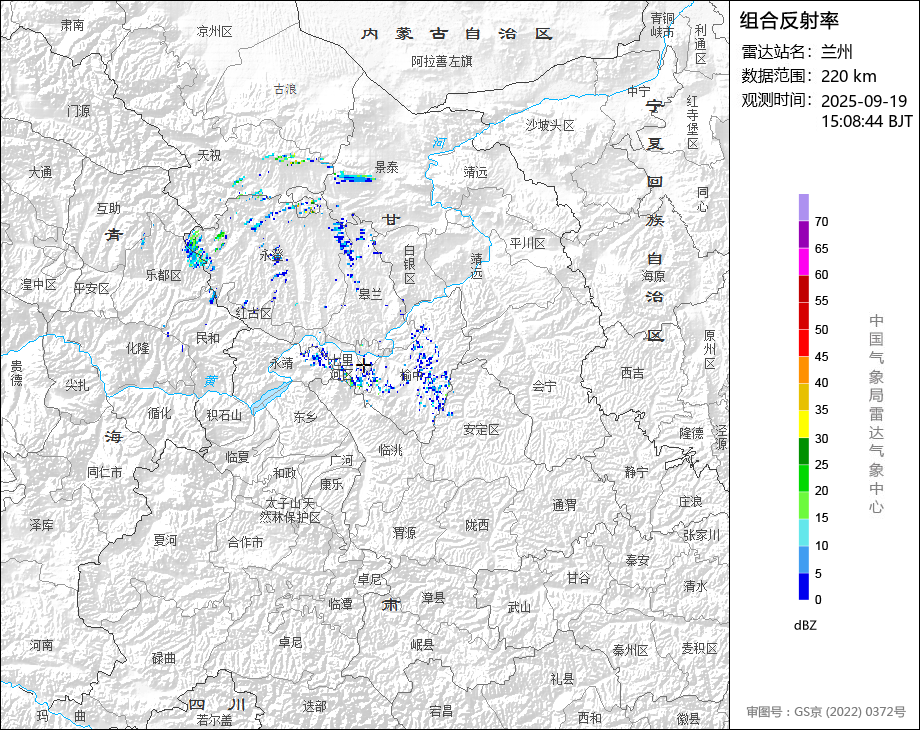Click the 肃南 map label
920x730 pixels.
coord(73,25)
